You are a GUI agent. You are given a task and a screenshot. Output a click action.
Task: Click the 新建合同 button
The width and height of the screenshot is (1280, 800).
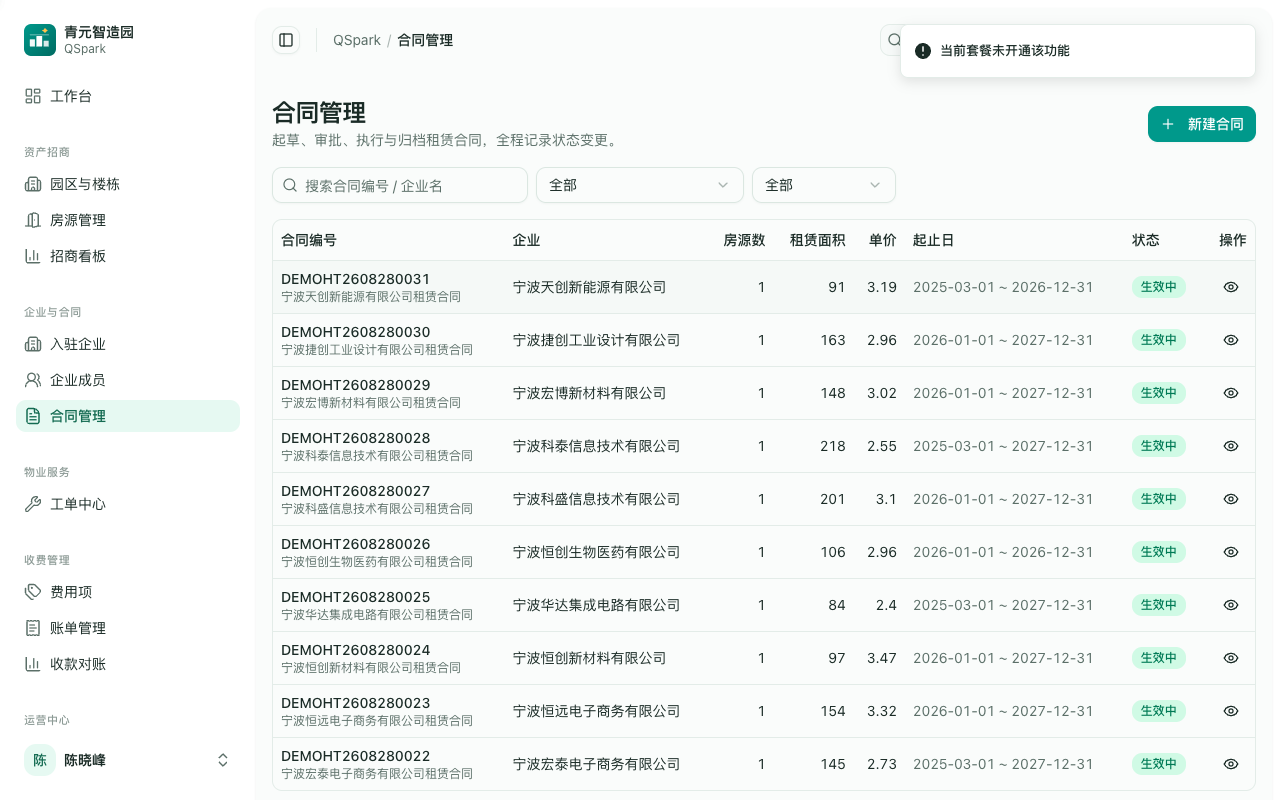click(1202, 124)
